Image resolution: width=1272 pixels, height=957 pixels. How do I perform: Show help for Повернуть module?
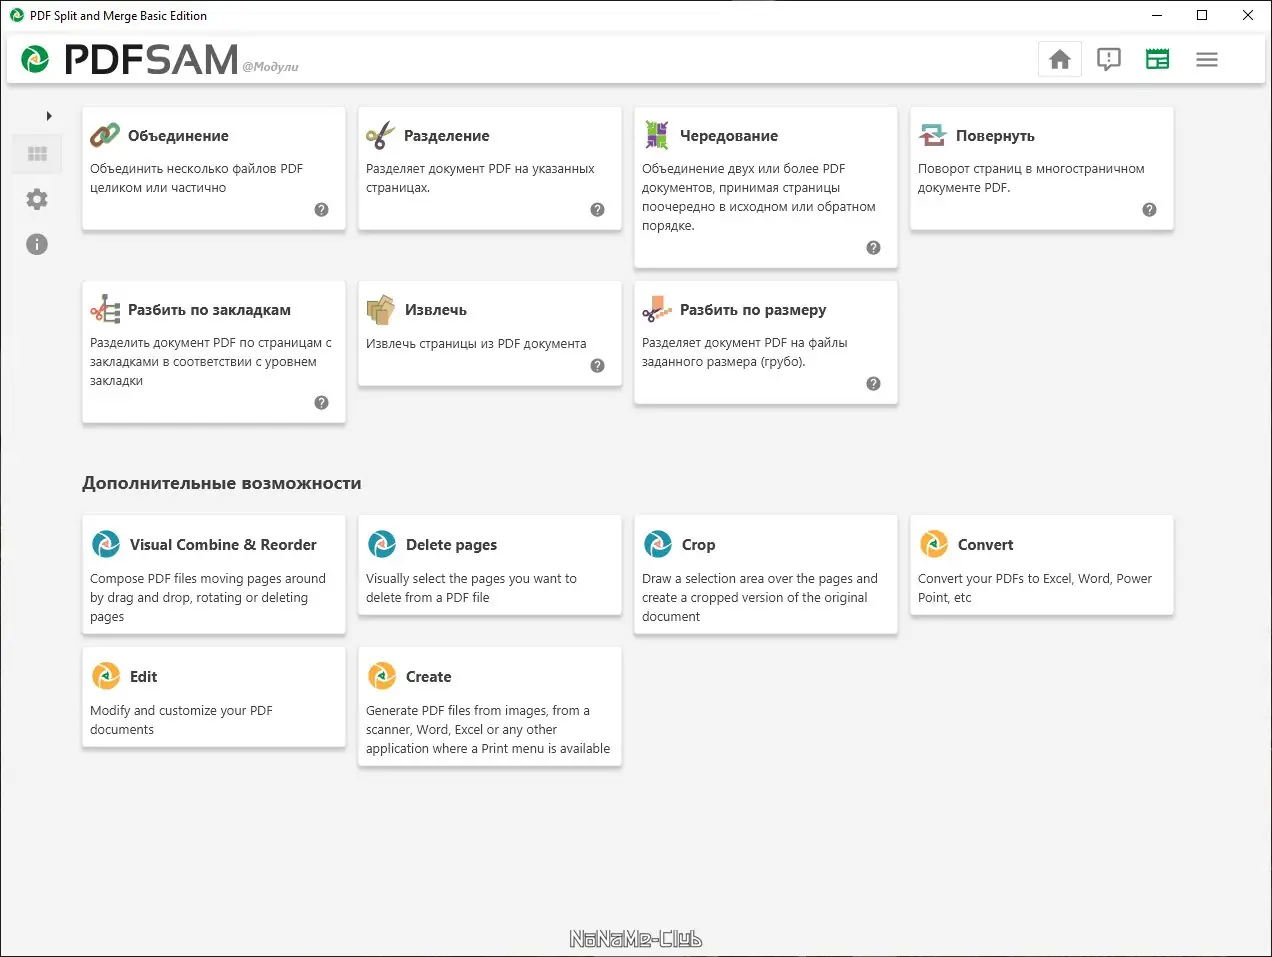1149,210
